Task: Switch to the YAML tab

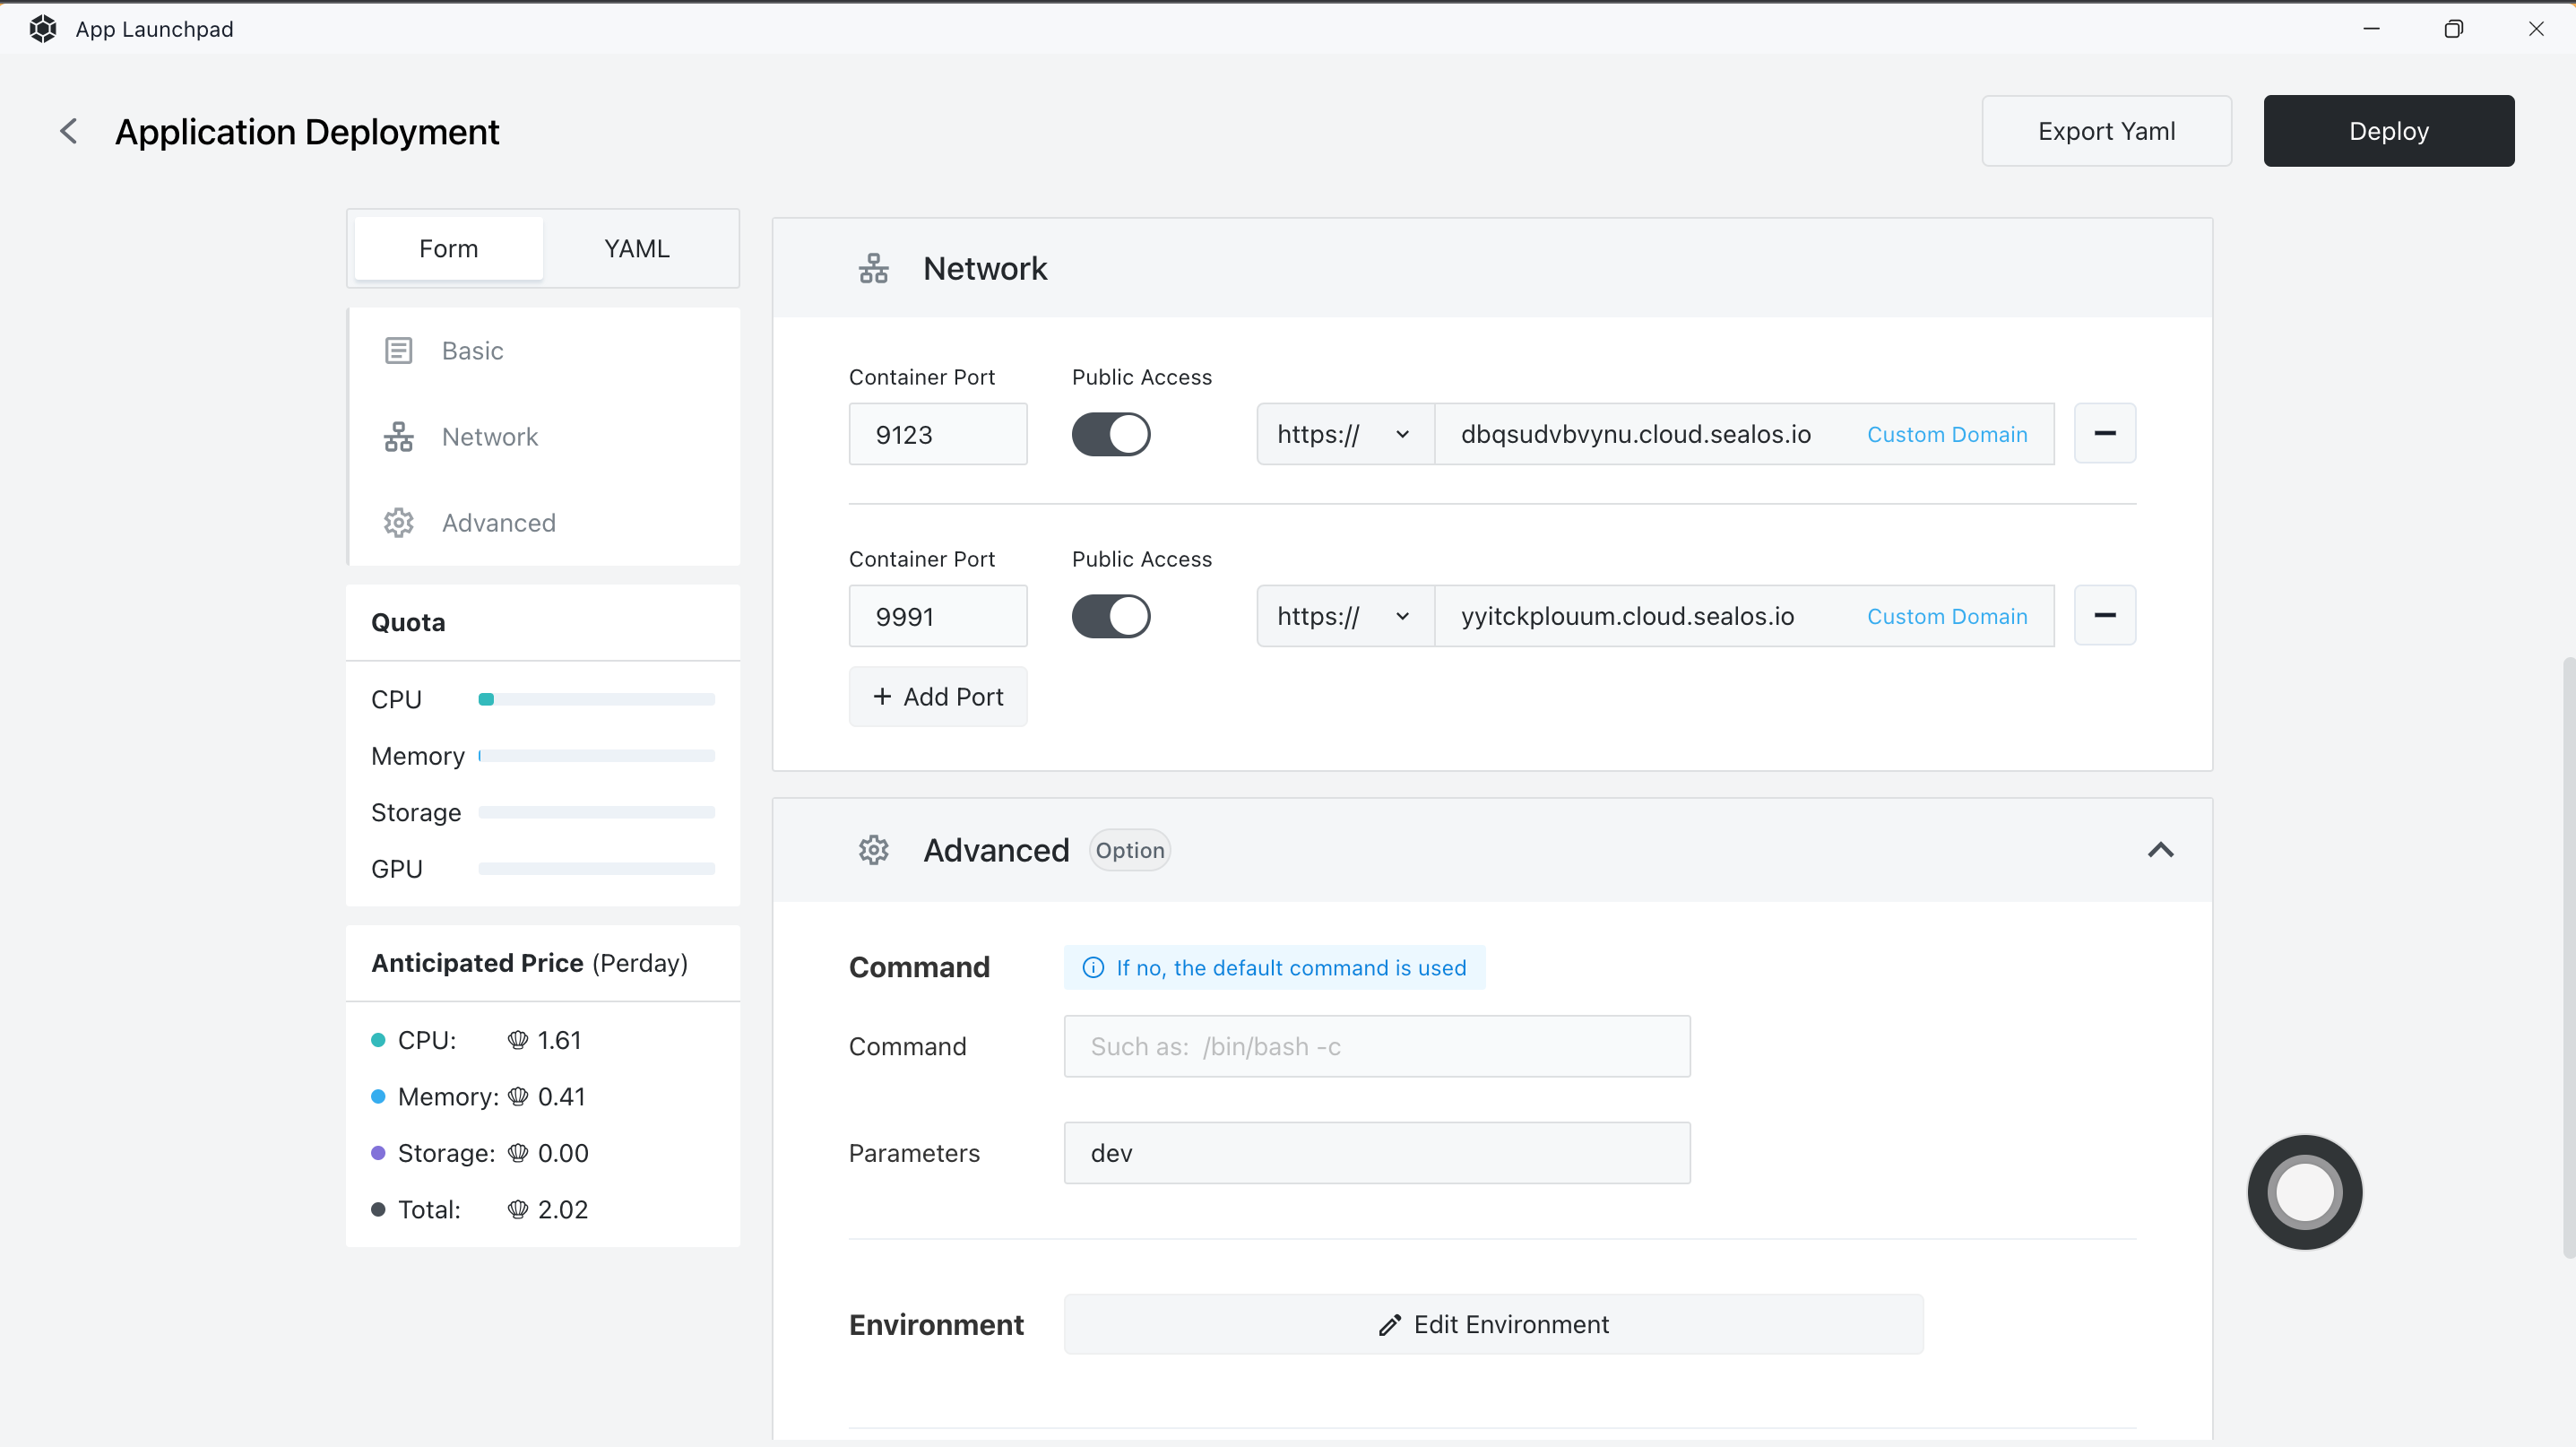Action: [x=636, y=249]
